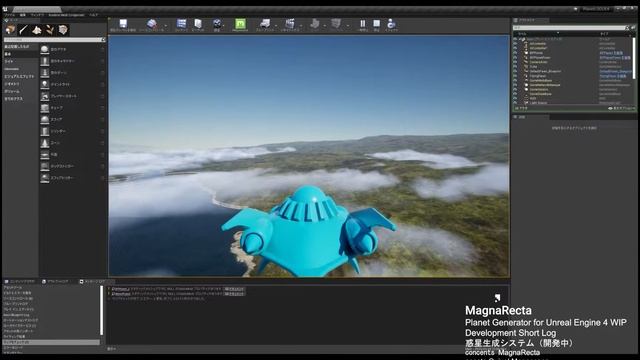Open the Runtime Mesh Component menu
The width and height of the screenshot is (640, 360).
(67, 15)
